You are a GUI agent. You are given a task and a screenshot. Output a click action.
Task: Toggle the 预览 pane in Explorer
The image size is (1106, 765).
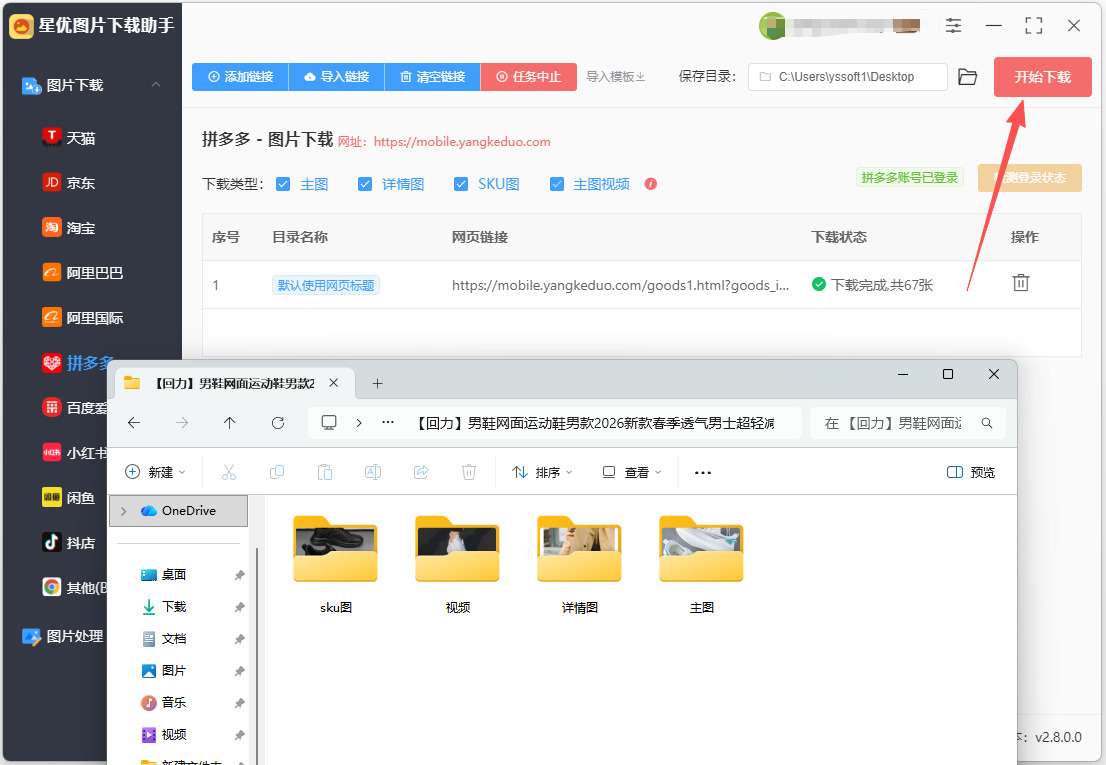[x=971, y=472]
